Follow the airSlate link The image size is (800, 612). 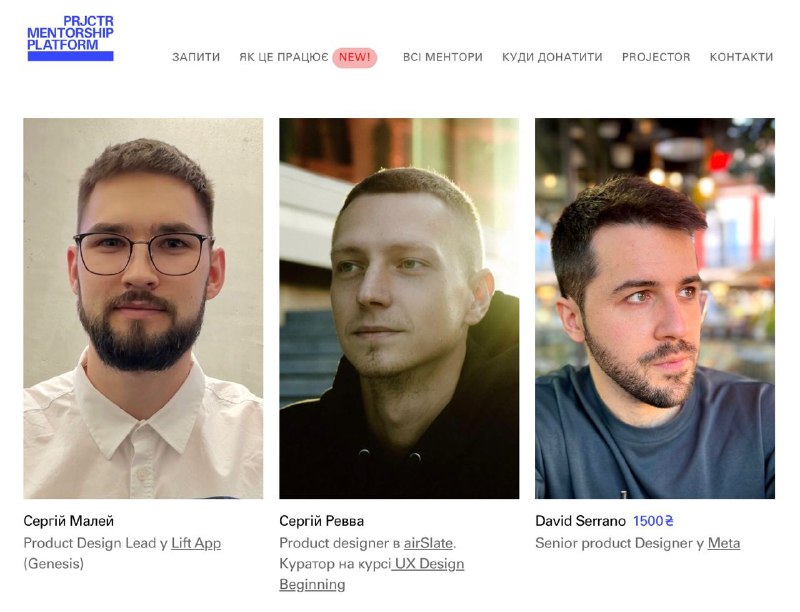[x=428, y=543]
